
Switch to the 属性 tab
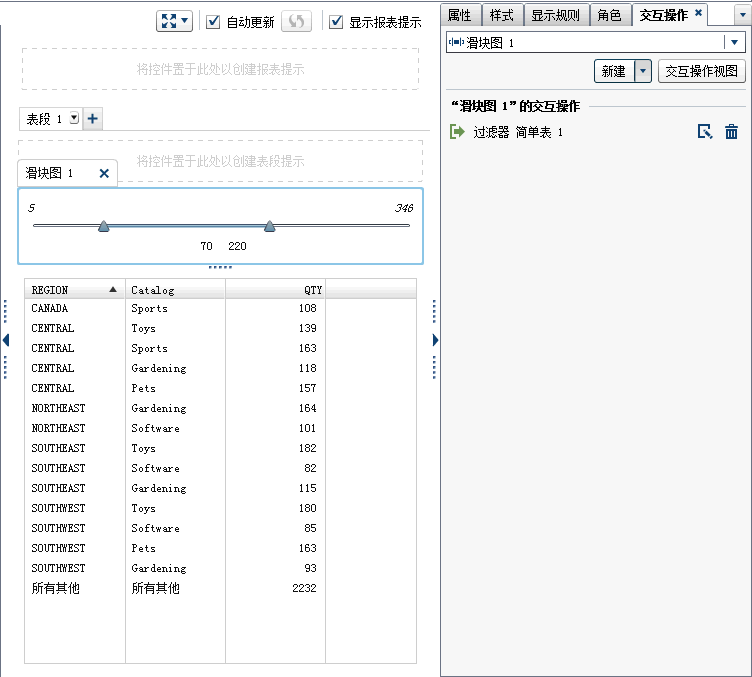click(459, 15)
